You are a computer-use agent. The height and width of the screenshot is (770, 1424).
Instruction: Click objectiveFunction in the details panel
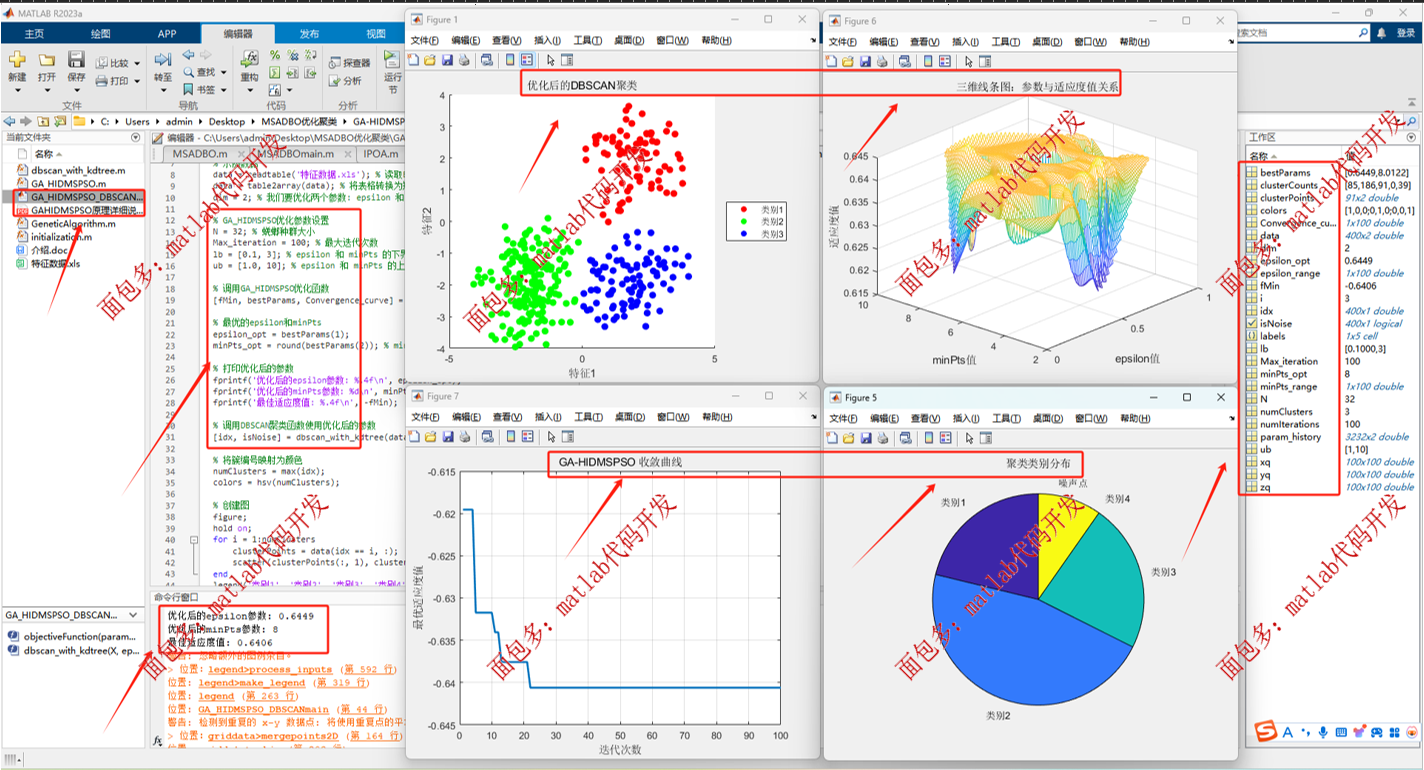point(70,636)
